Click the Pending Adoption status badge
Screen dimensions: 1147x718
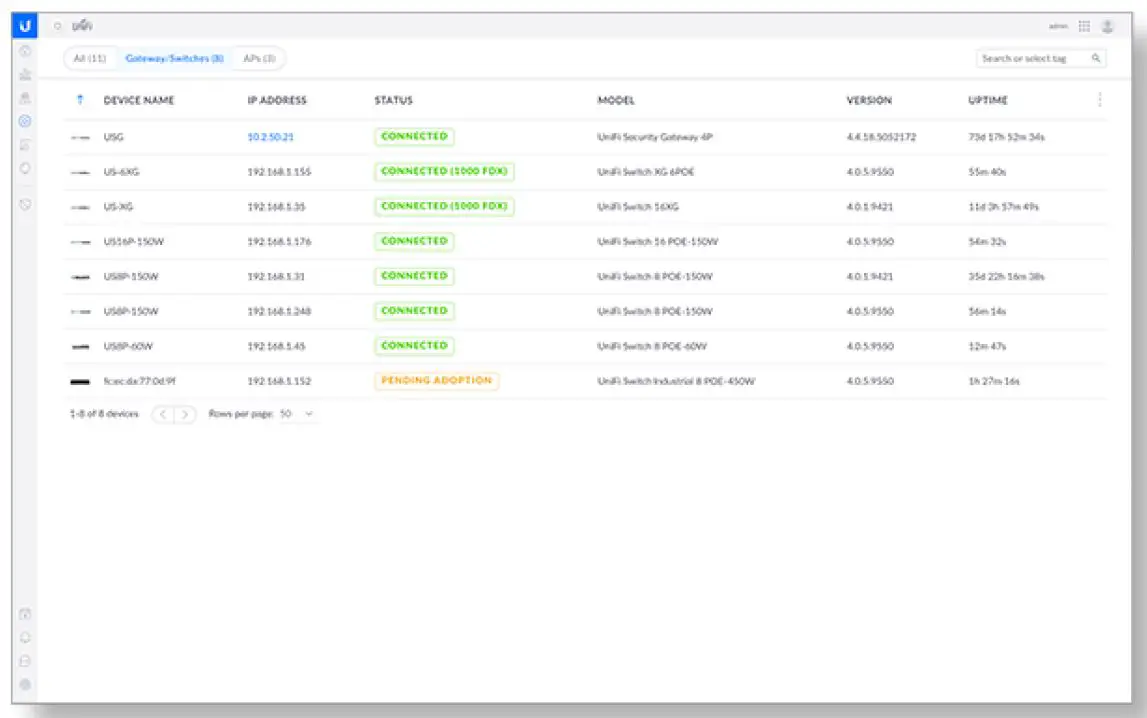437,381
